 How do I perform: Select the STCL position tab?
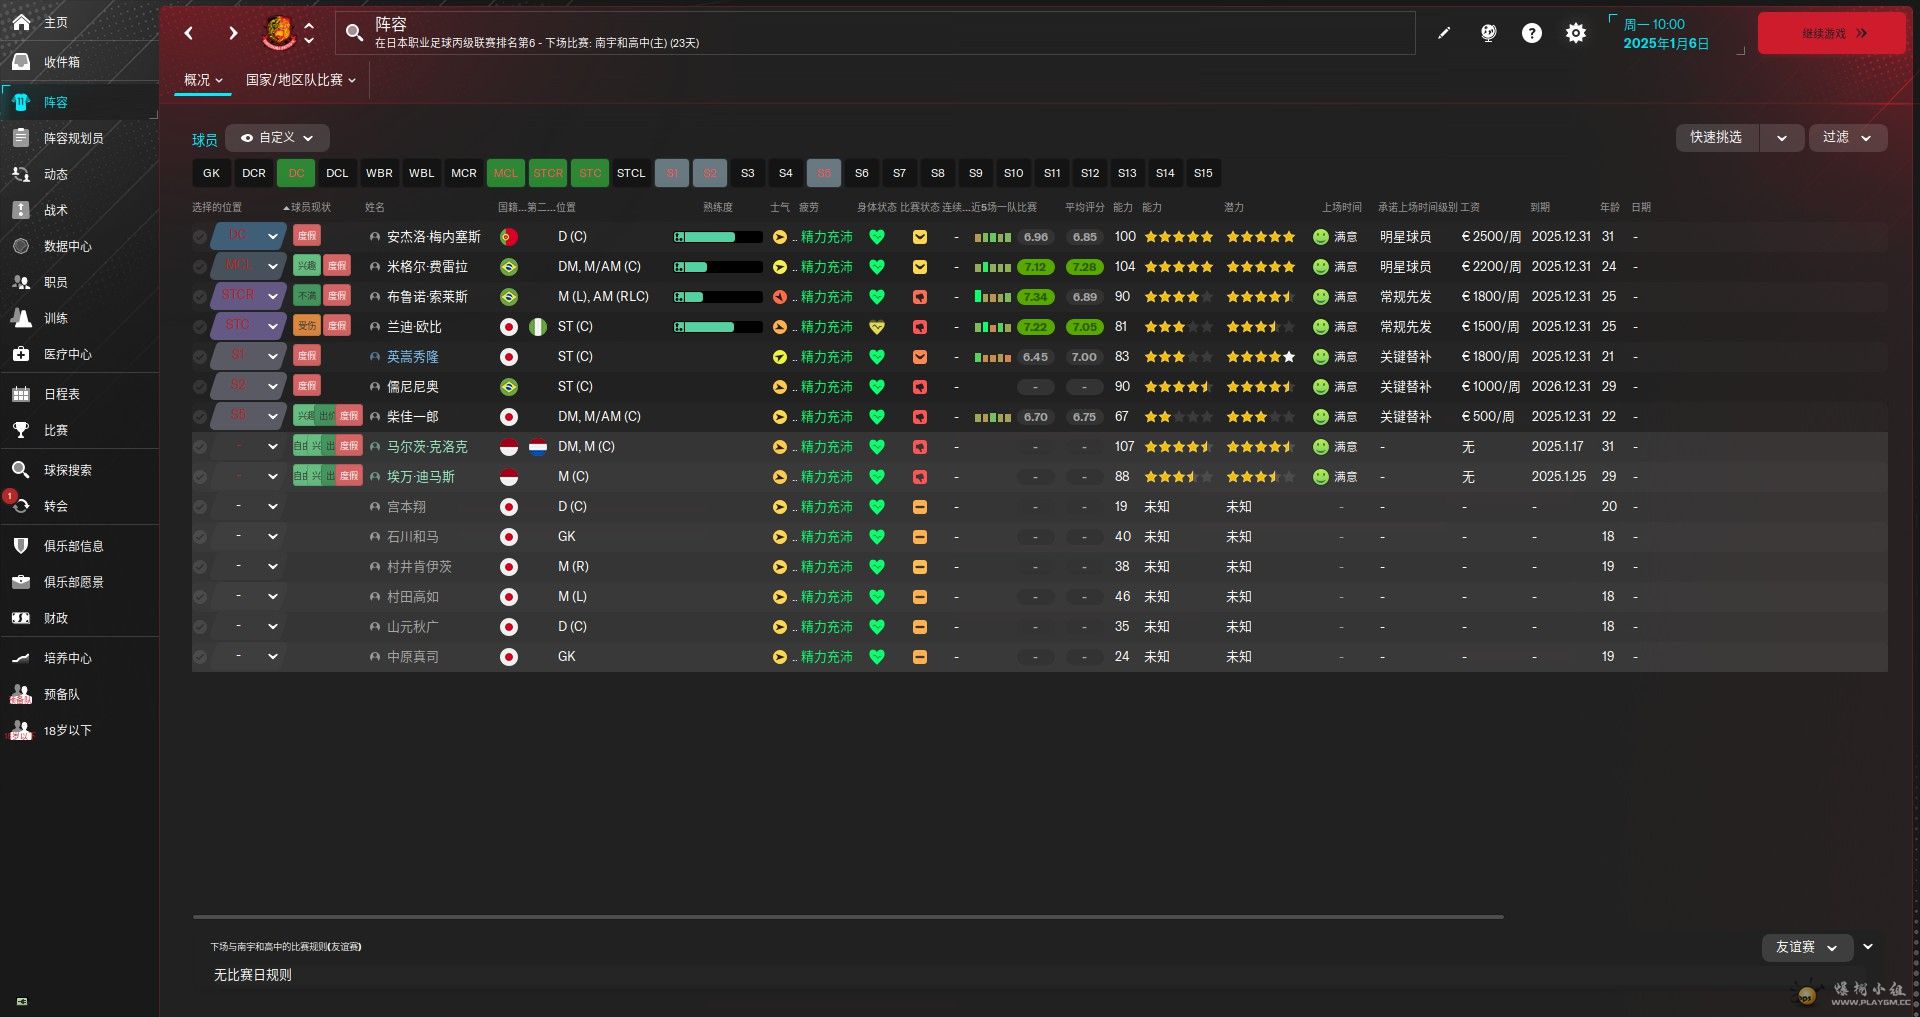[x=631, y=173]
